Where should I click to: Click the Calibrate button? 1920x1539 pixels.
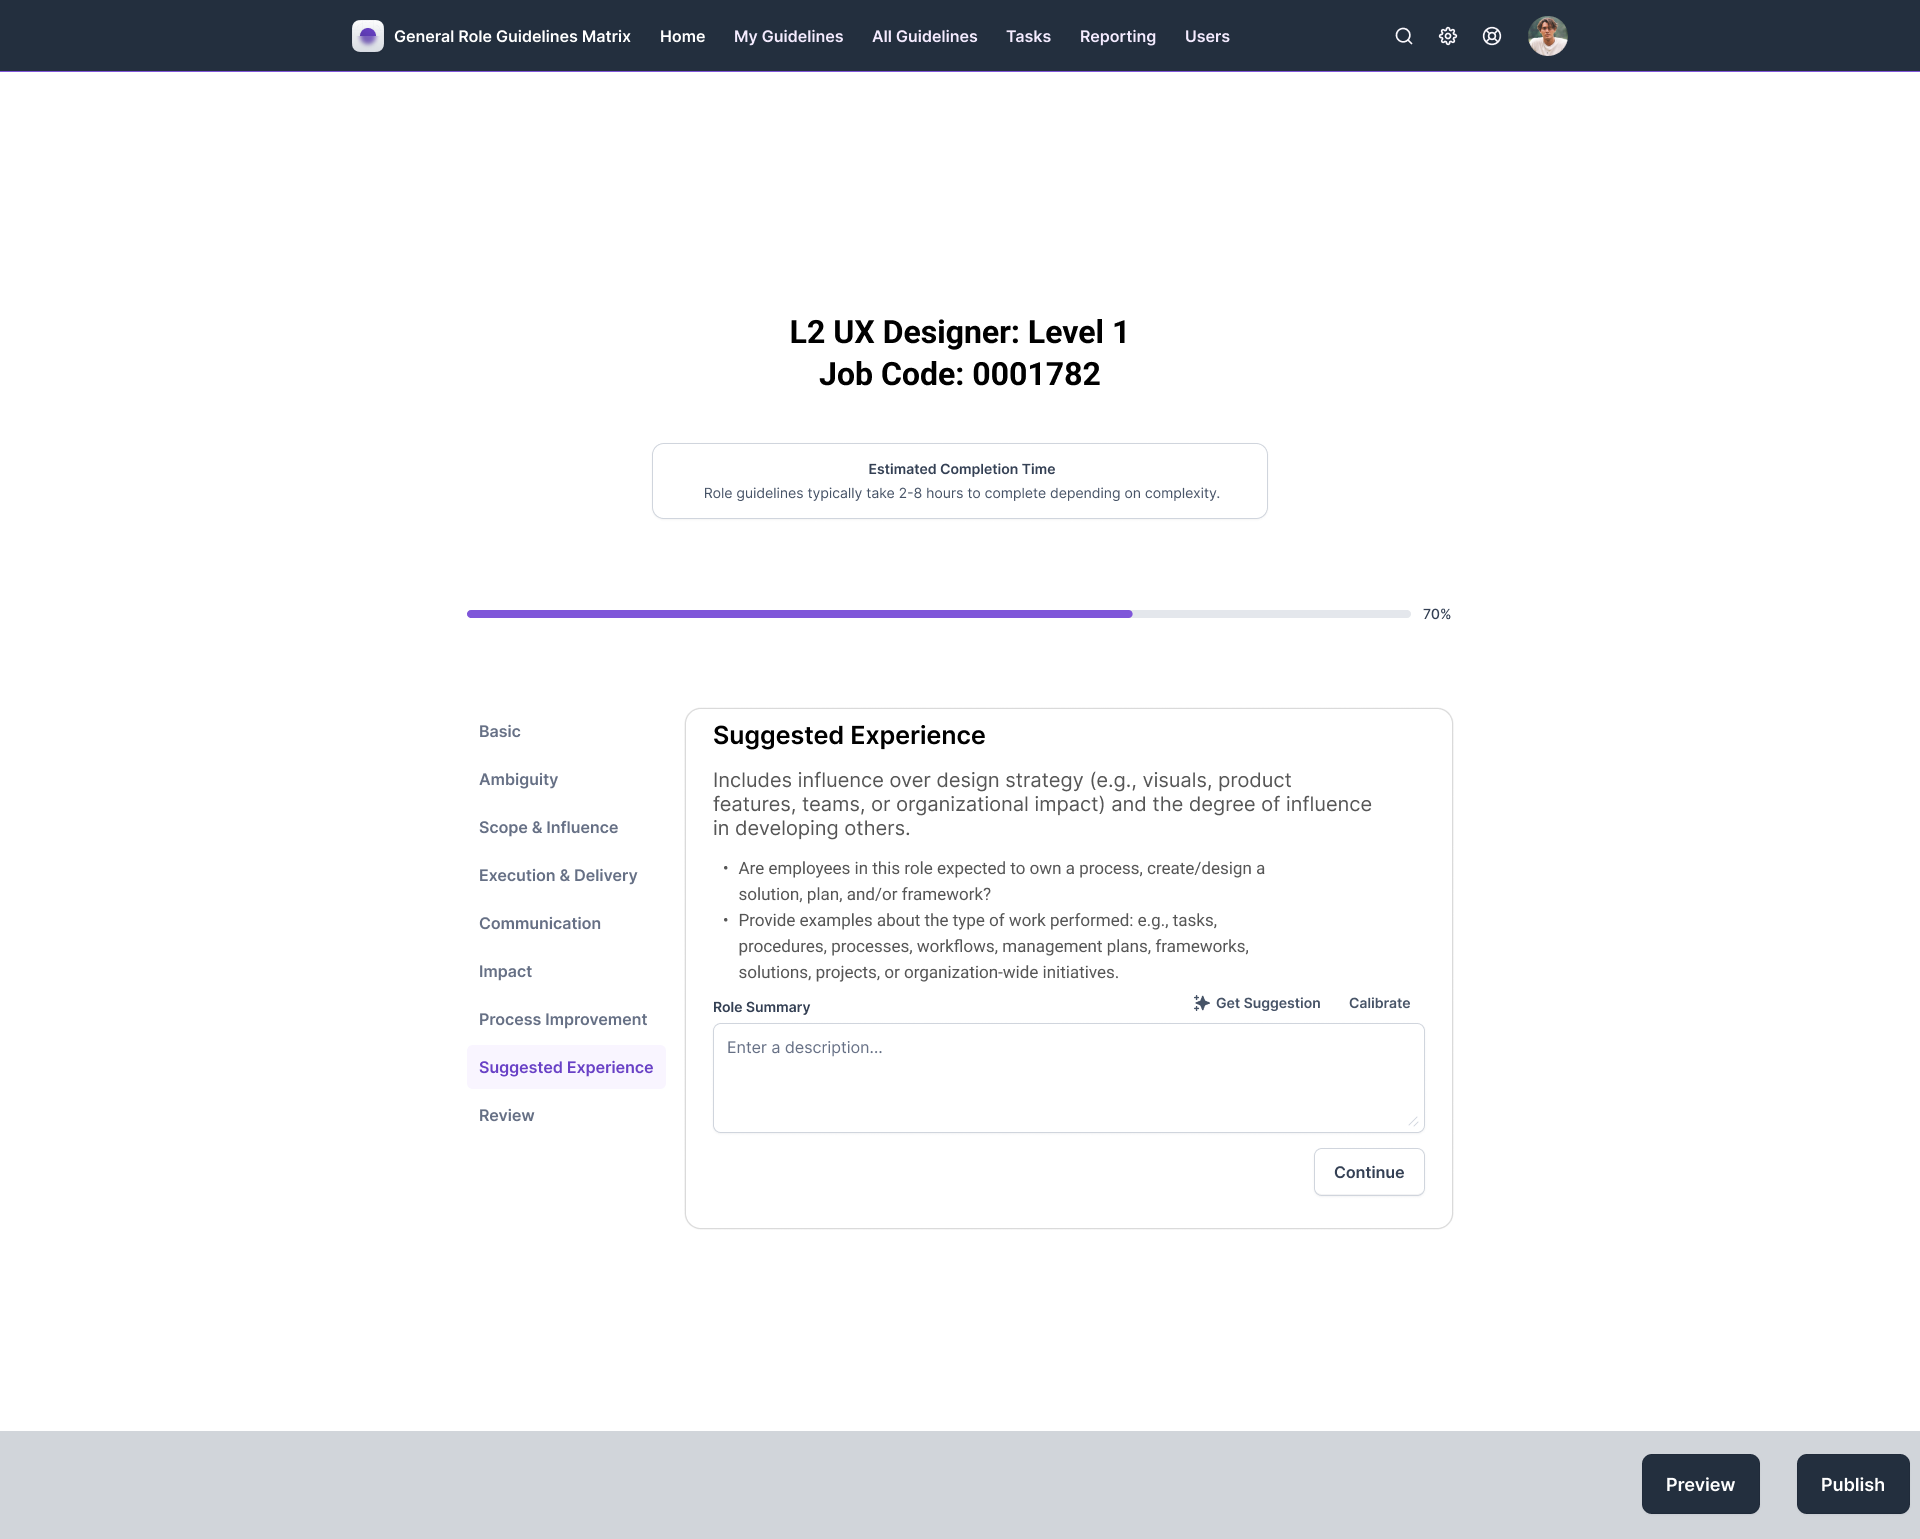point(1379,1003)
